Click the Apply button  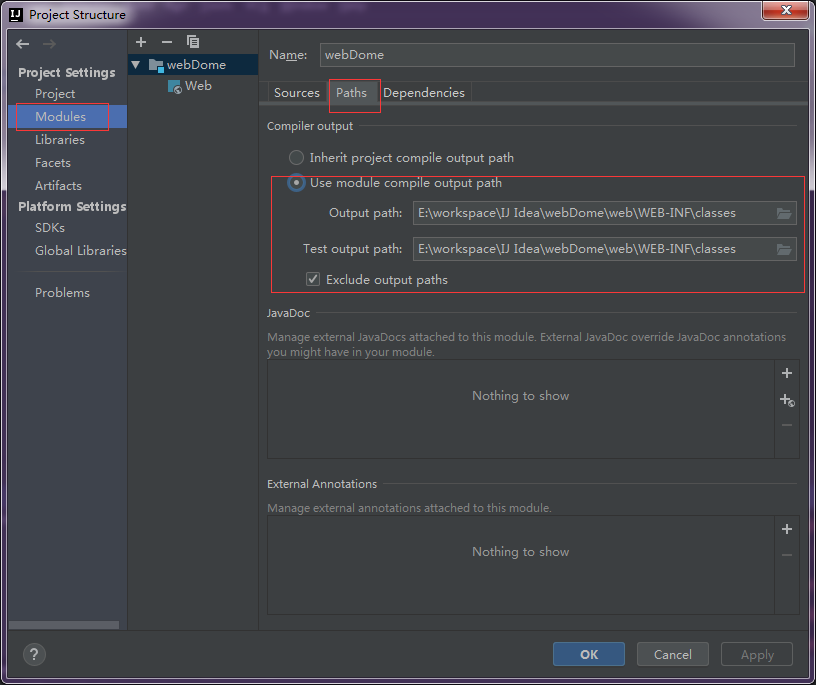tap(756, 654)
